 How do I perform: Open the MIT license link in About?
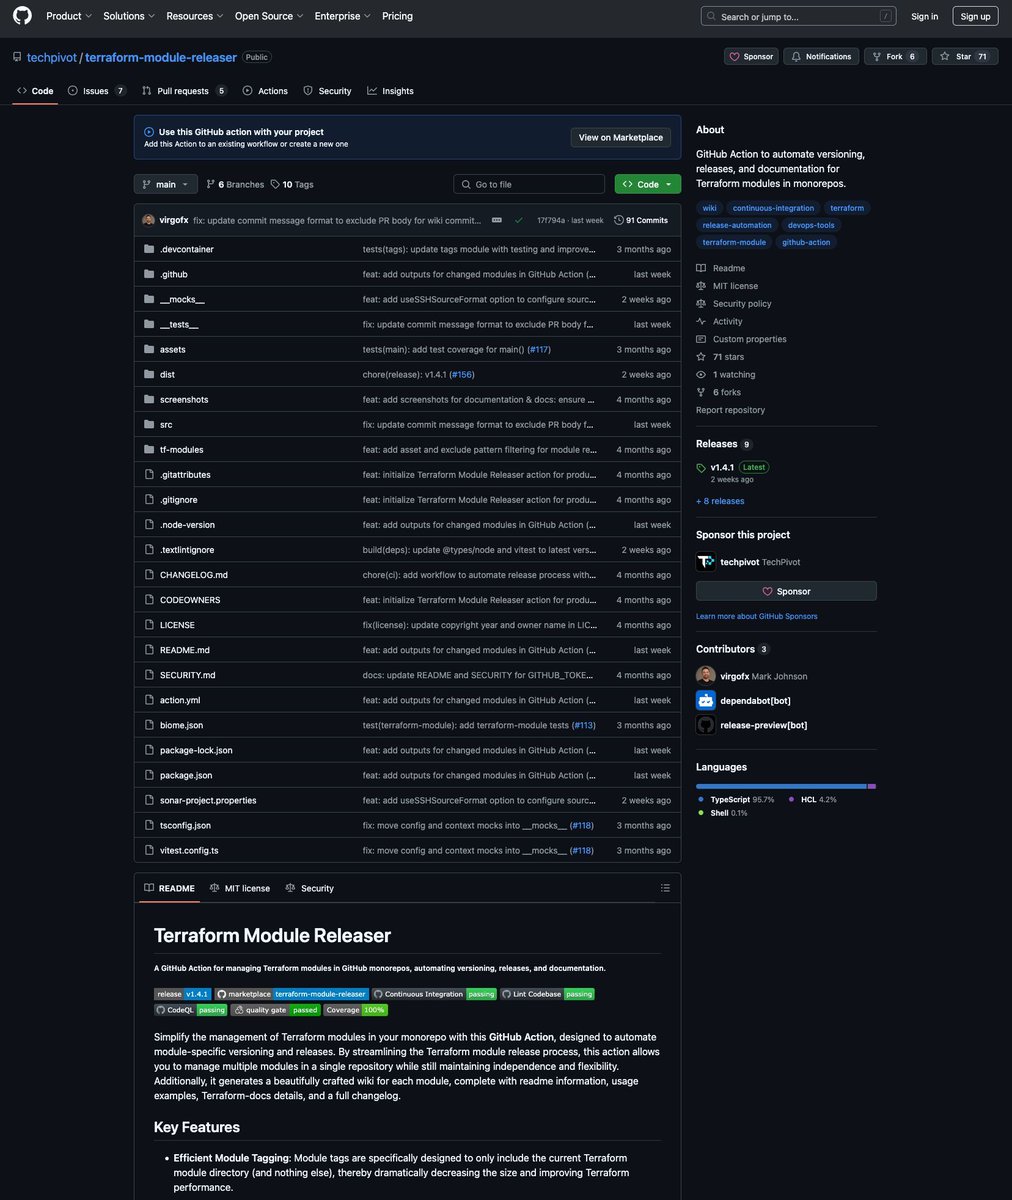tap(735, 286)
